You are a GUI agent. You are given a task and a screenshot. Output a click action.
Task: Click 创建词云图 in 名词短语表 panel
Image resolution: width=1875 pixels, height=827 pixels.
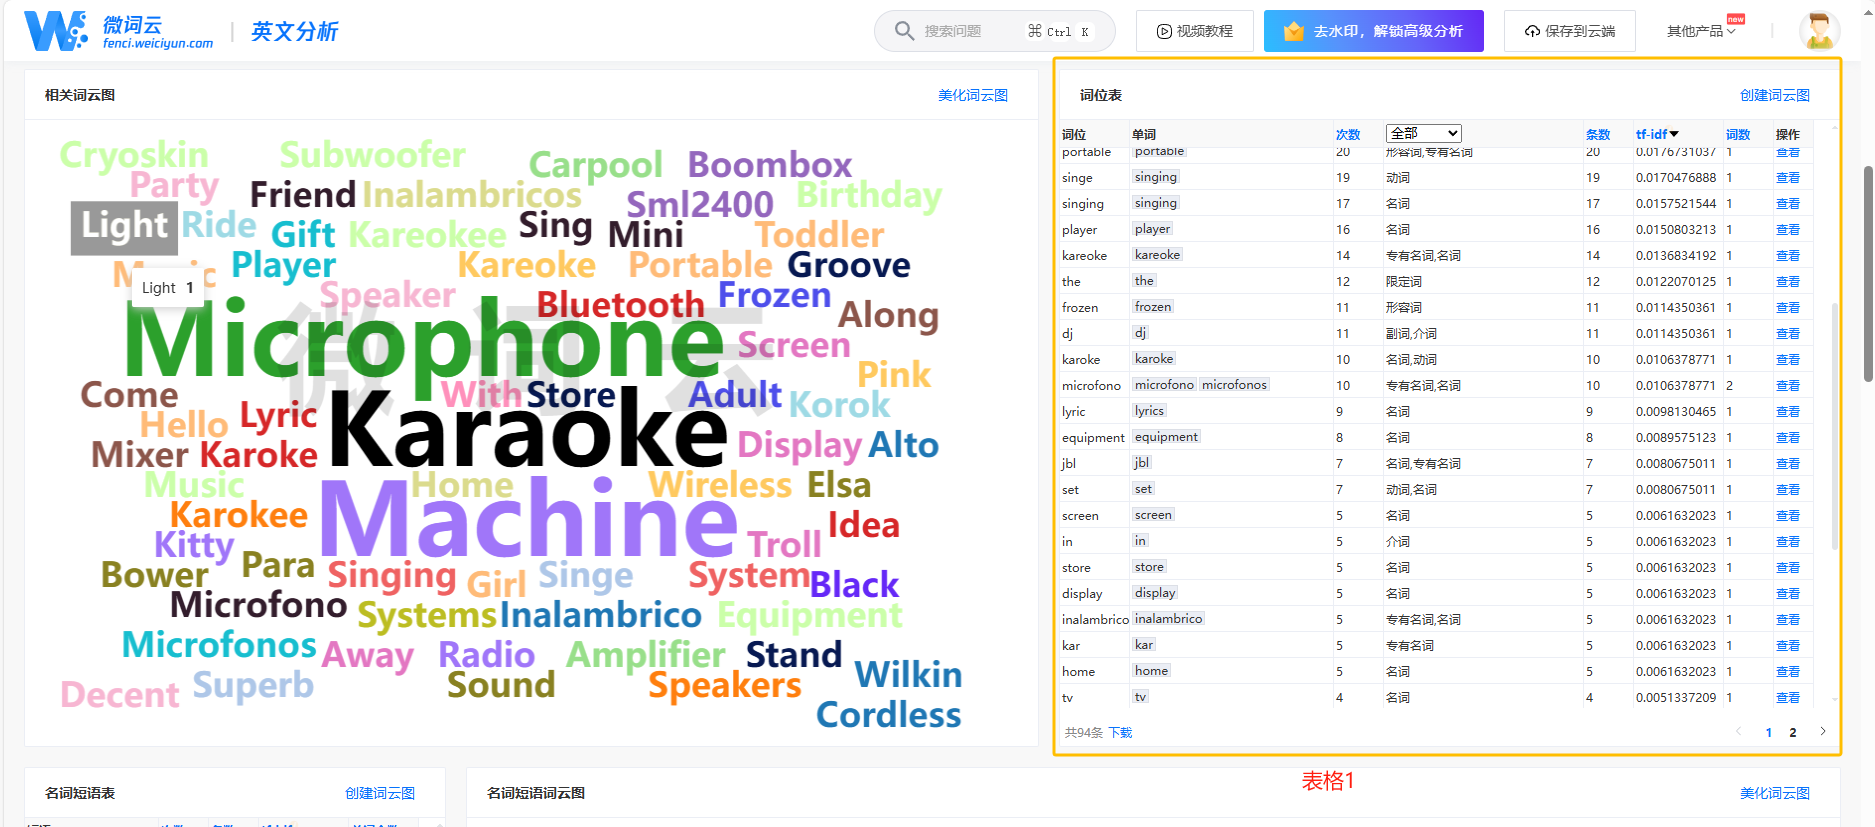tap(380, 794)
